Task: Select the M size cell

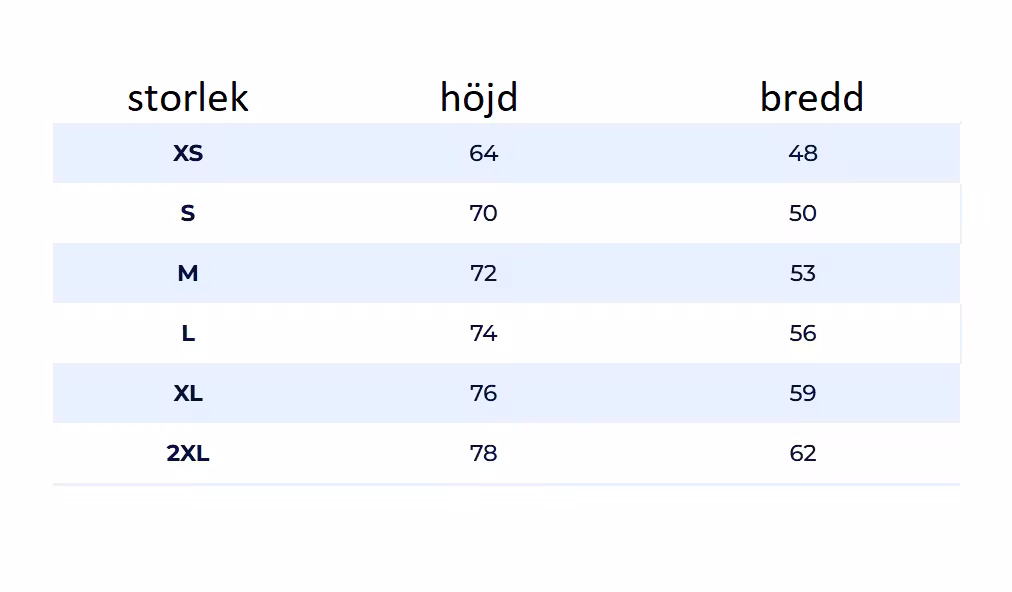Action: coord(188,273)
